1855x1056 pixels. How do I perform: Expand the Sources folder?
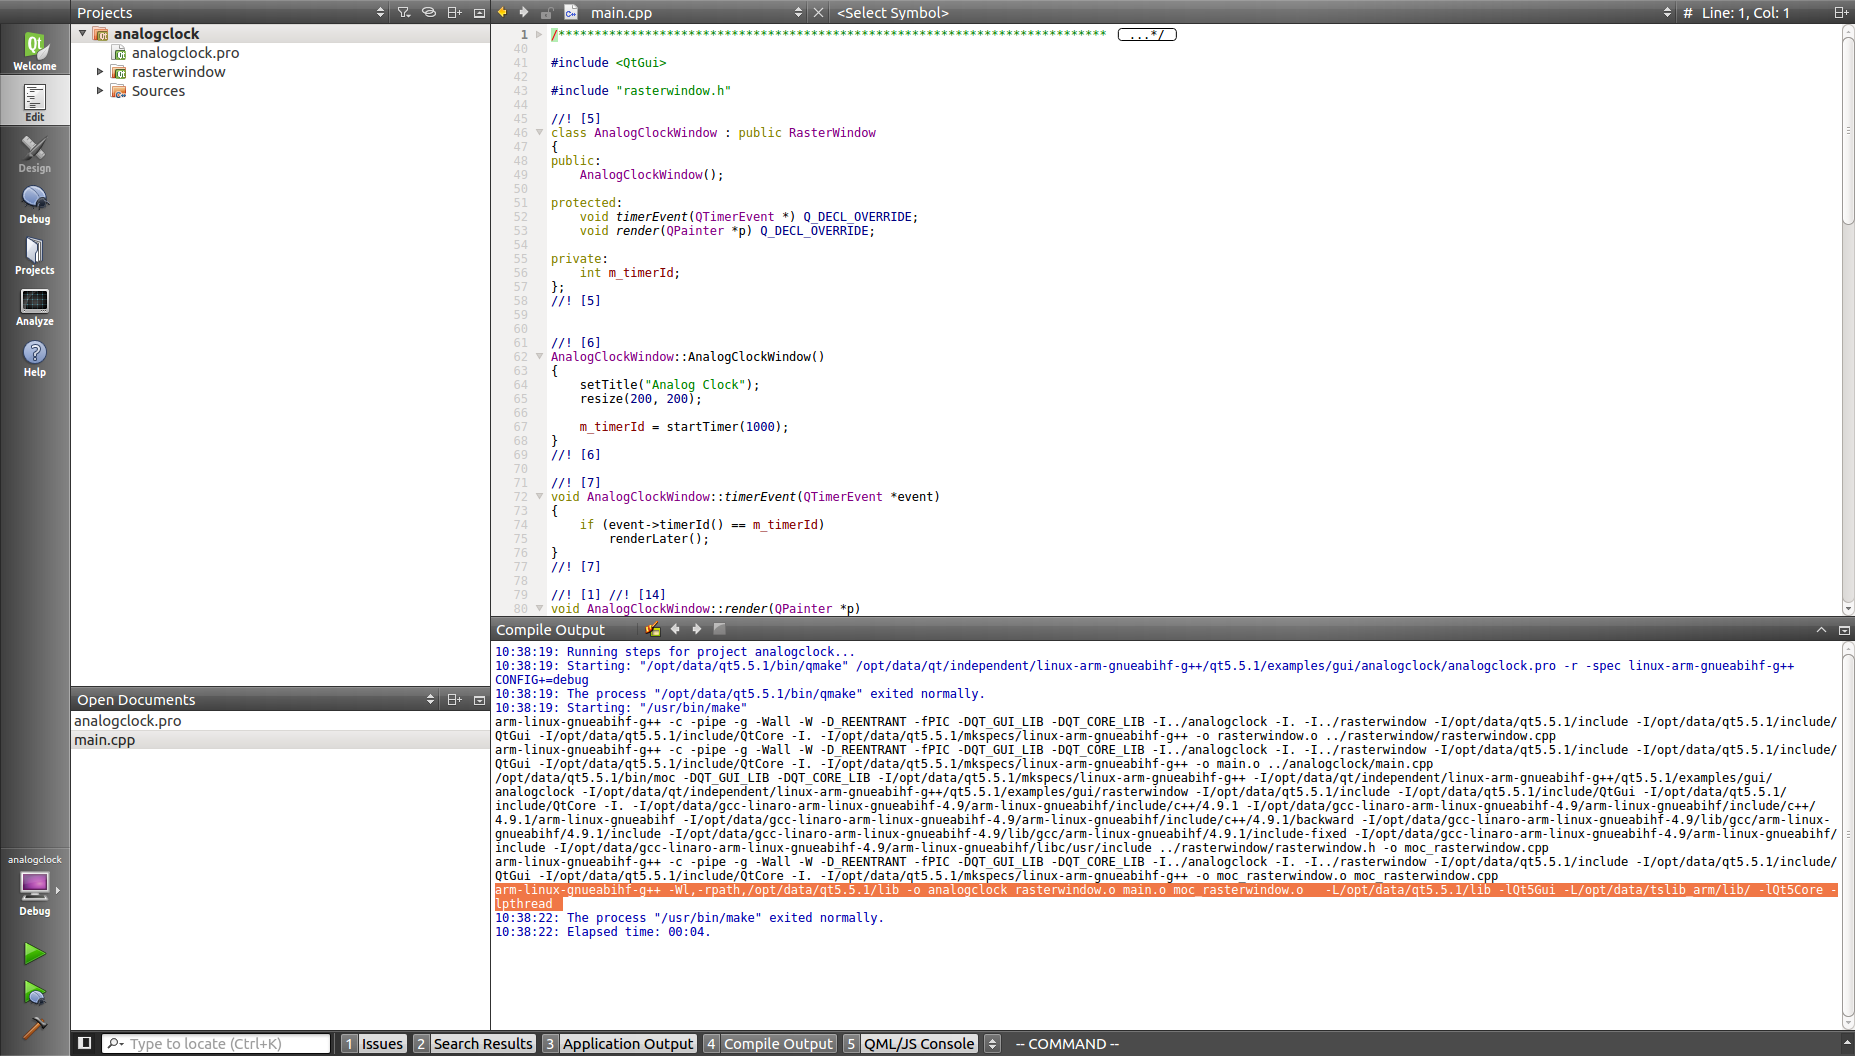click(x=100, y=91)
